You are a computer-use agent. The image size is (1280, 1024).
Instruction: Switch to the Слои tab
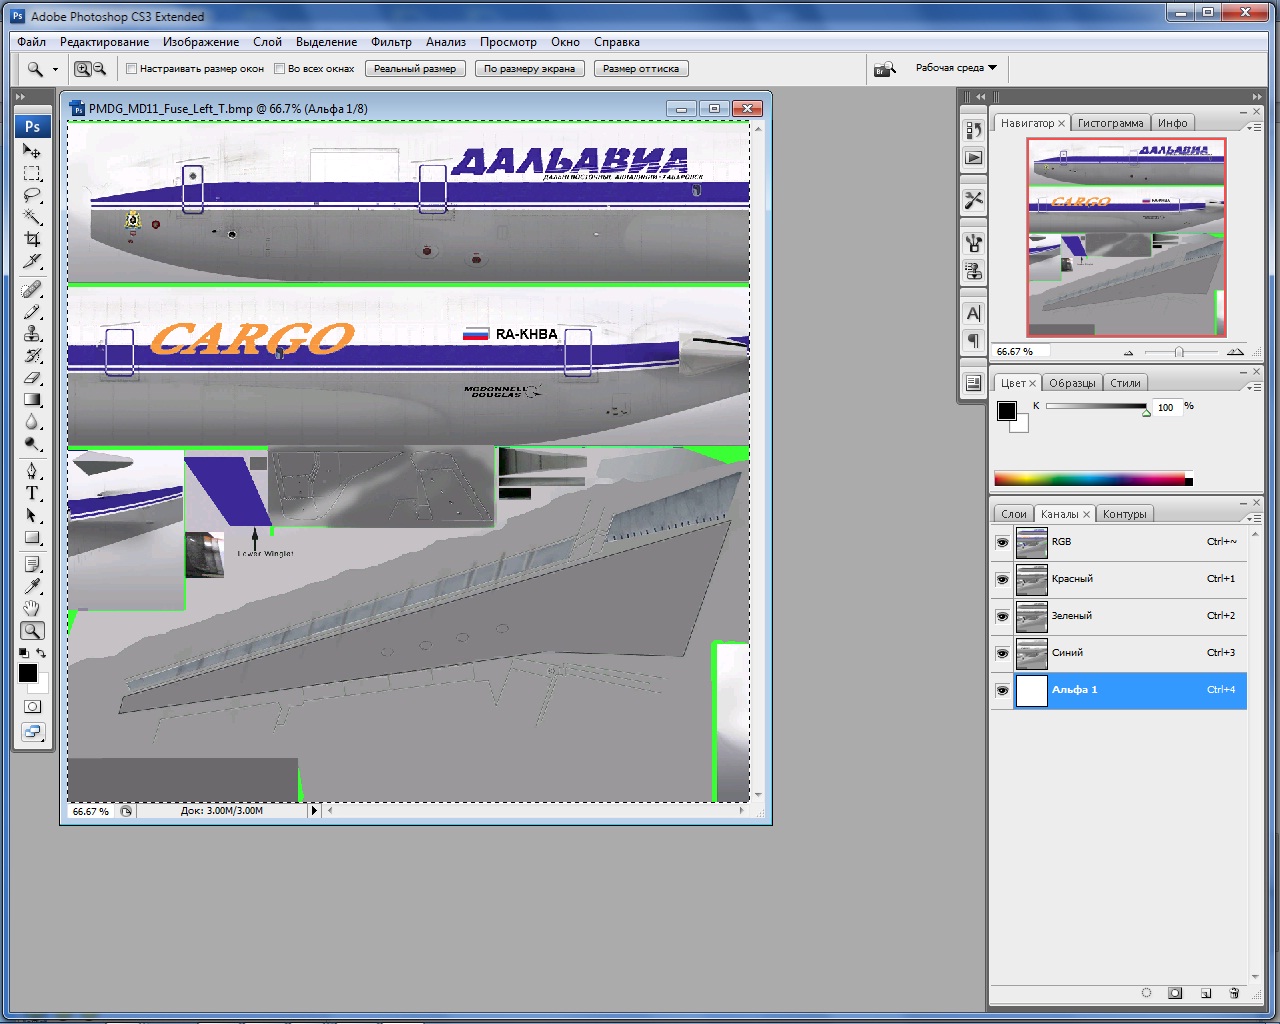1014,514
